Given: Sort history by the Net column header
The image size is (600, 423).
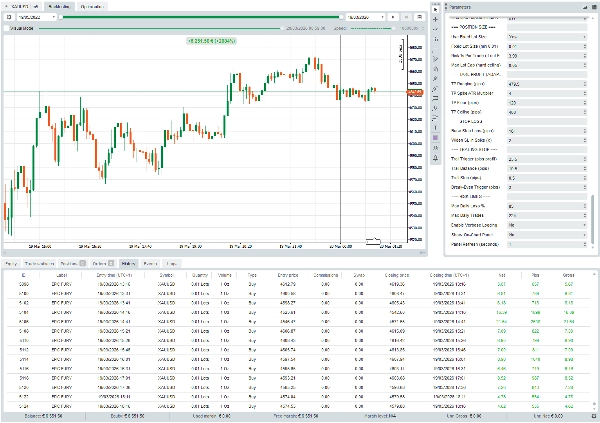Looking at the screenshot, I should (501, 274).
